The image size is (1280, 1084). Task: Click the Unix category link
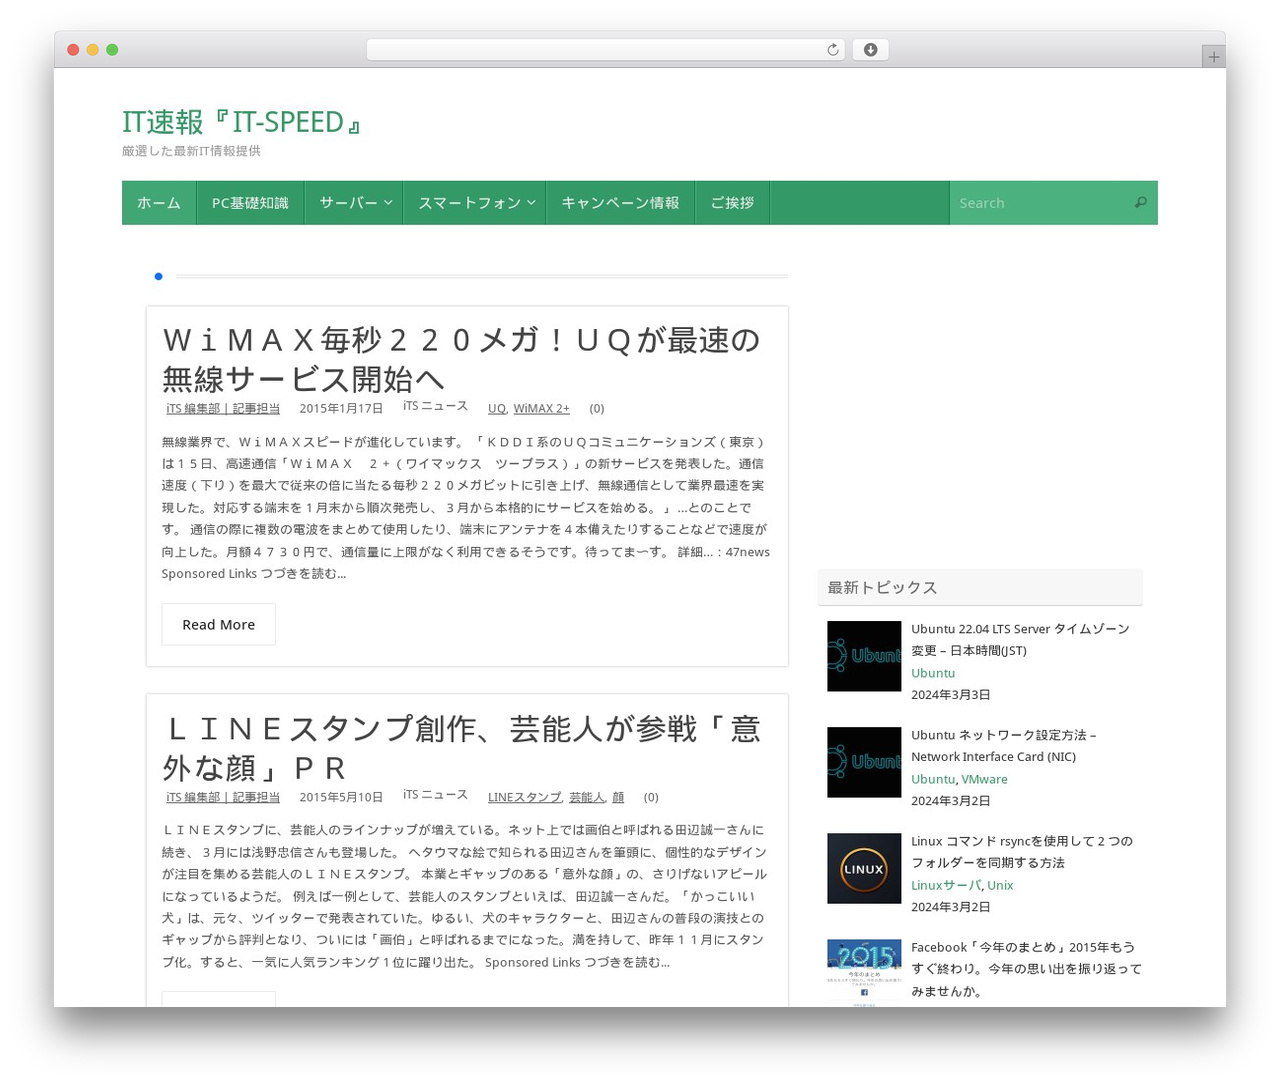(1000, 885)
